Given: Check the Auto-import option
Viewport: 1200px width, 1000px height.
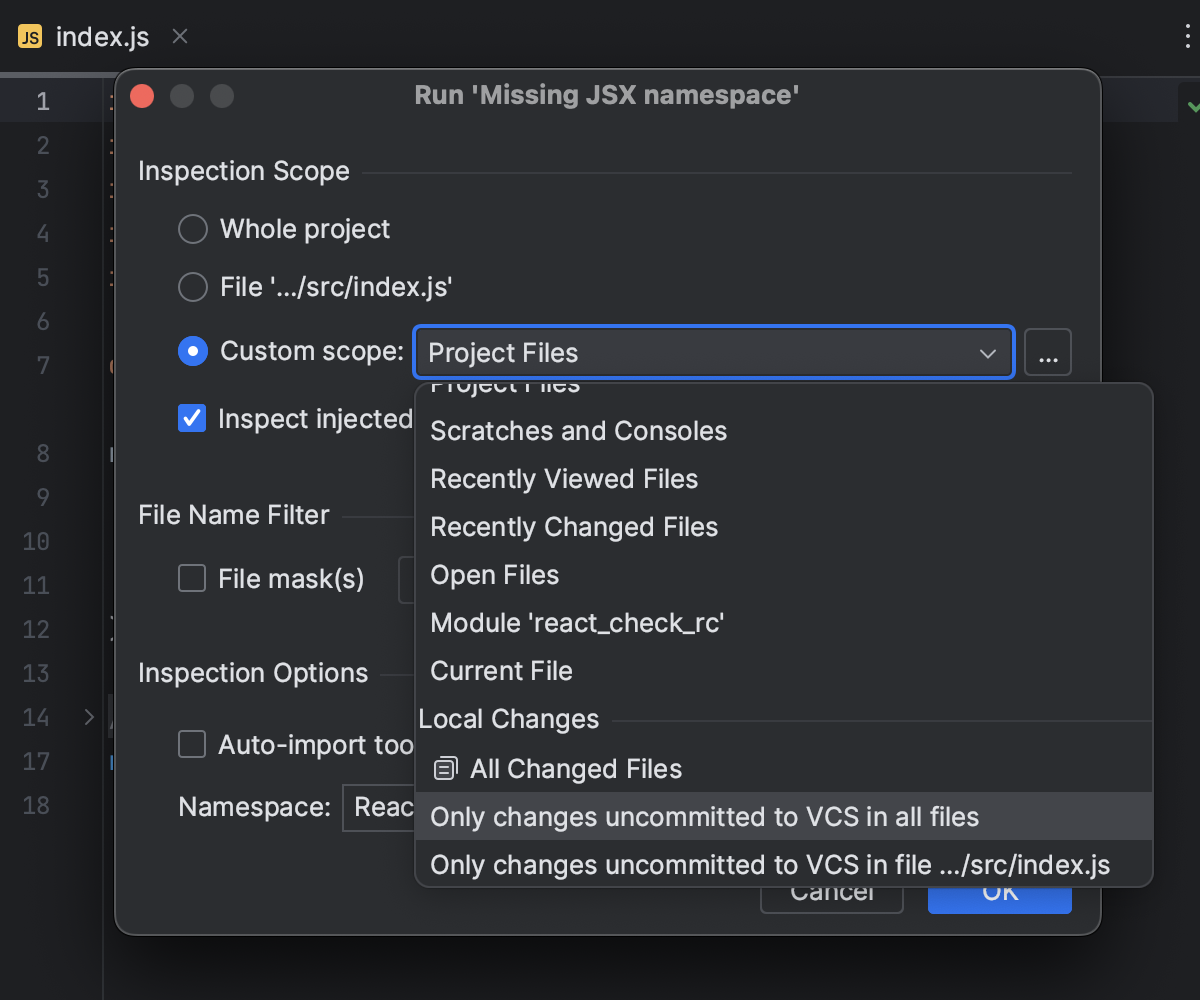Looking at the screenshot, I should coord(191,744).
